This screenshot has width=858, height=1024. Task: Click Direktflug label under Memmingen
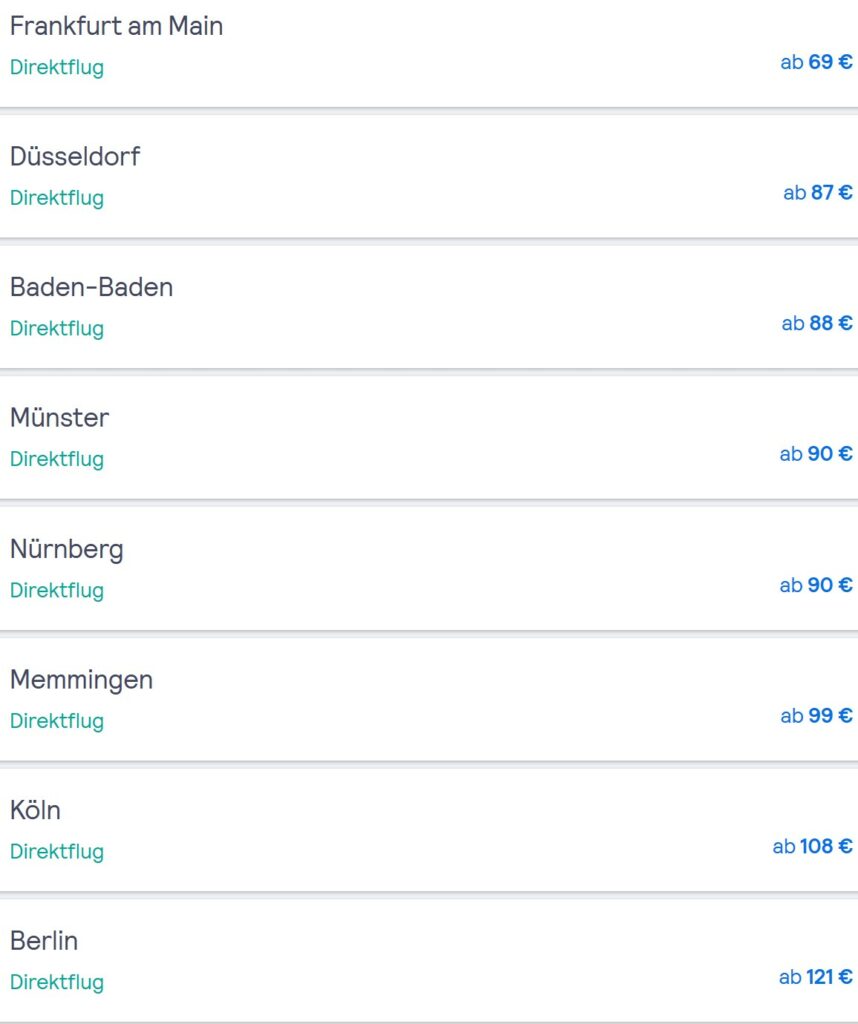[x=57, y=721]
